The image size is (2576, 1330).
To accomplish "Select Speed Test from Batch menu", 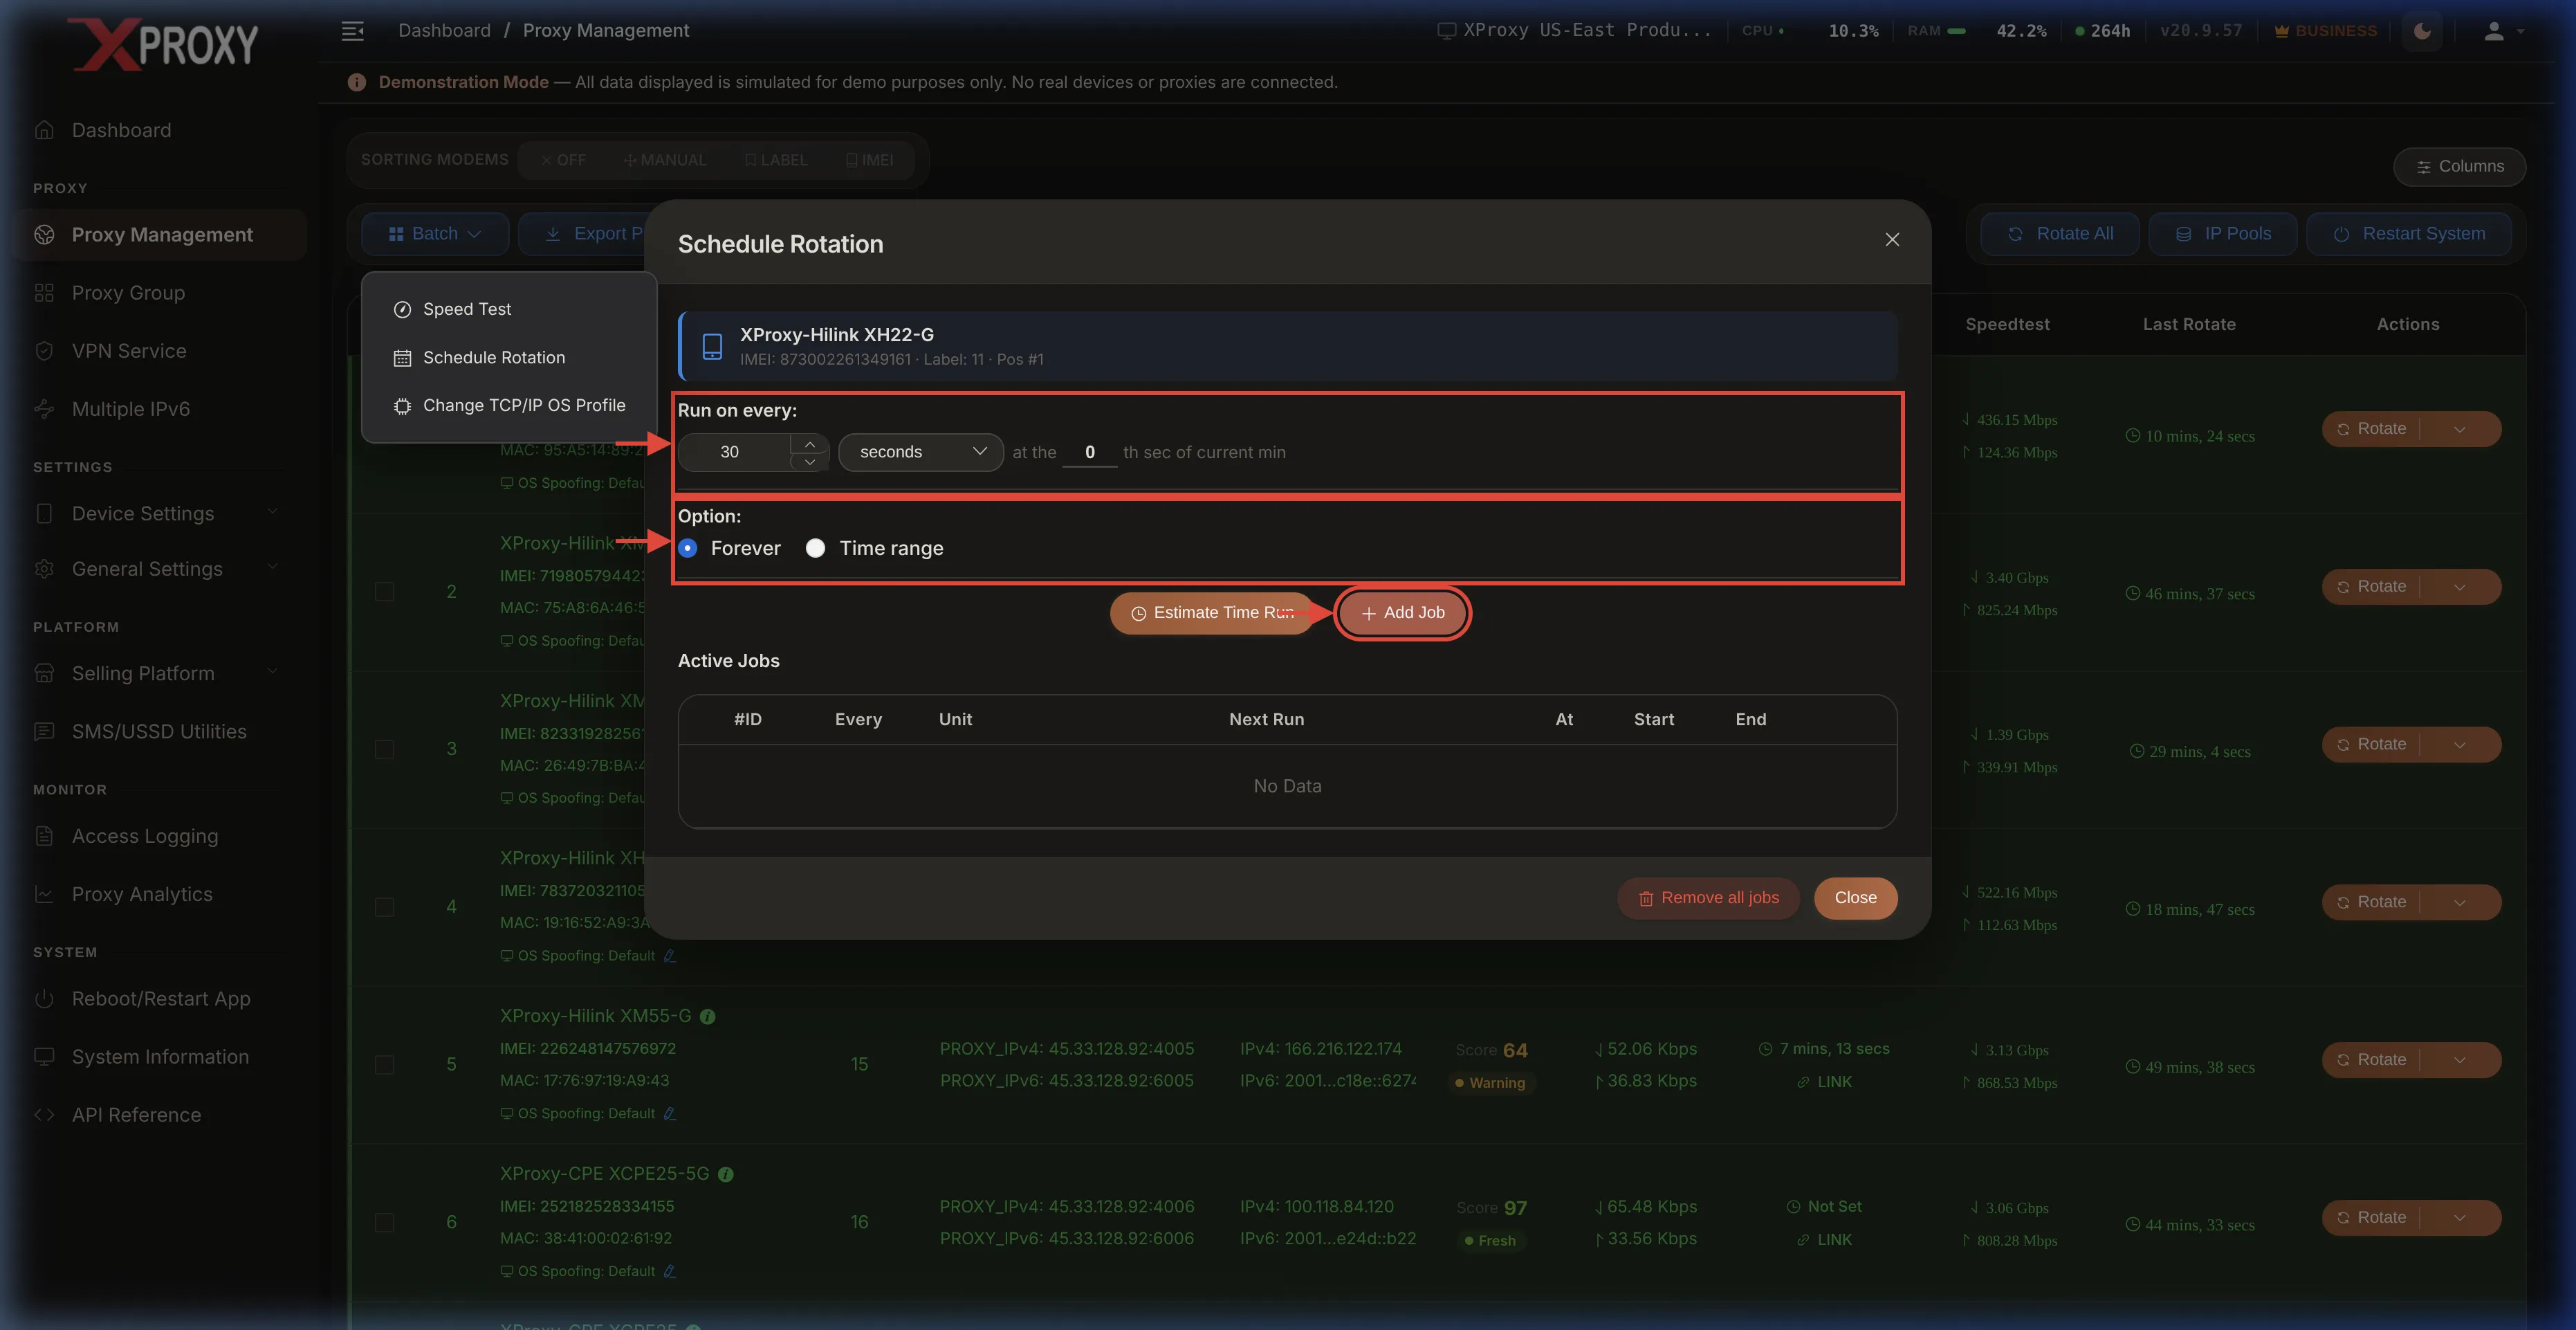I will click(509, 309).
